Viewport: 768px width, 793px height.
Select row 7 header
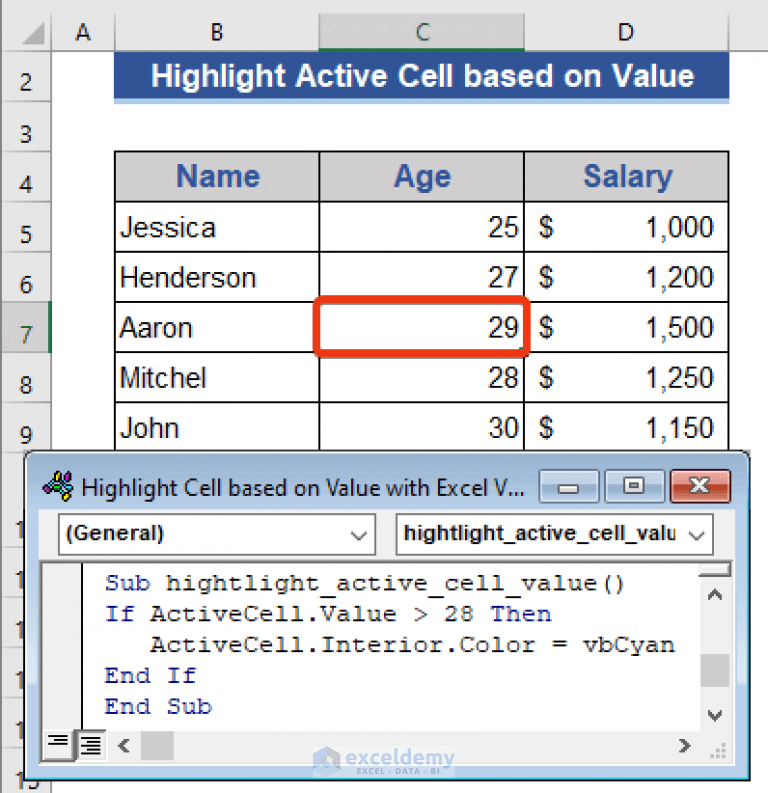pos(26,328)
